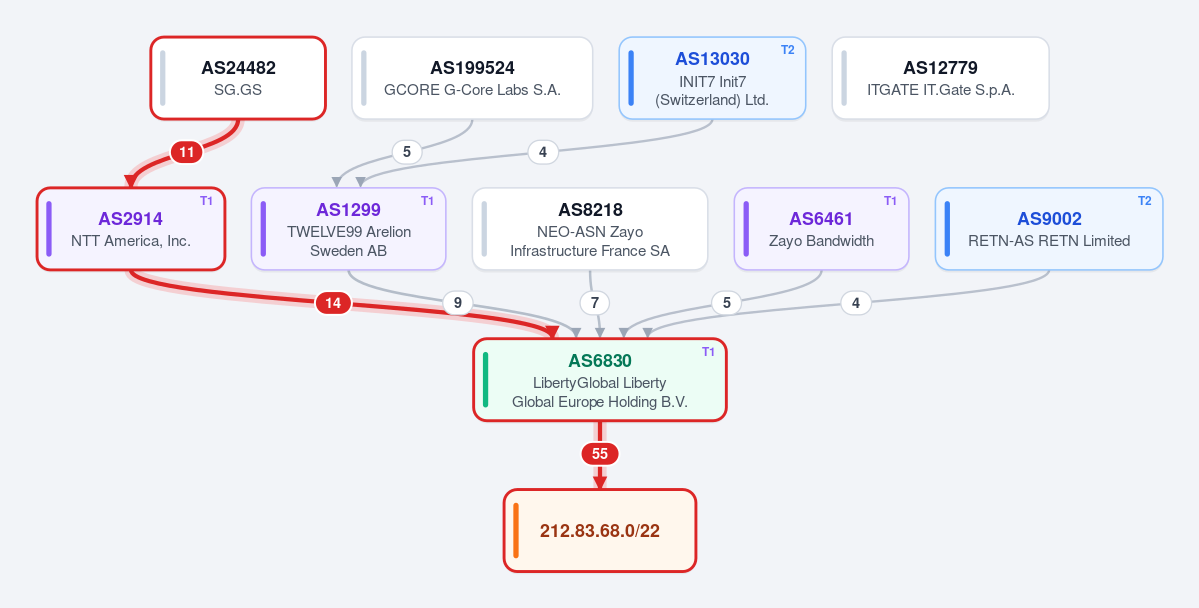1199x608 pixels.
Task: Click the edge count badge labeled 9
Action: click(457, 304)
